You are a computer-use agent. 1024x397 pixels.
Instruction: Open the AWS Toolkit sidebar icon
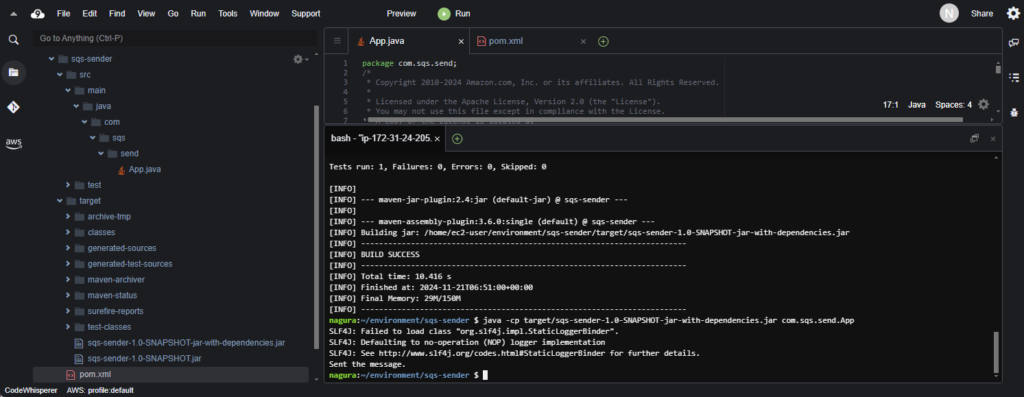click(13, 143)
